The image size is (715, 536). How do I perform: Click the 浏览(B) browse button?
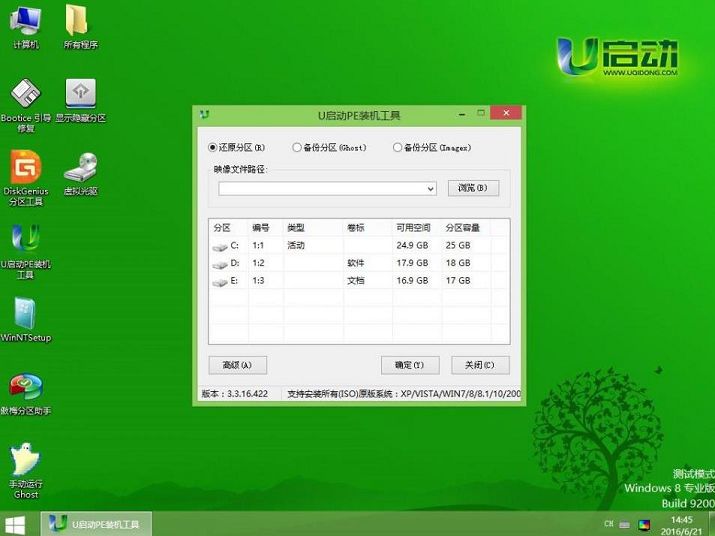[x=473, y=188]
